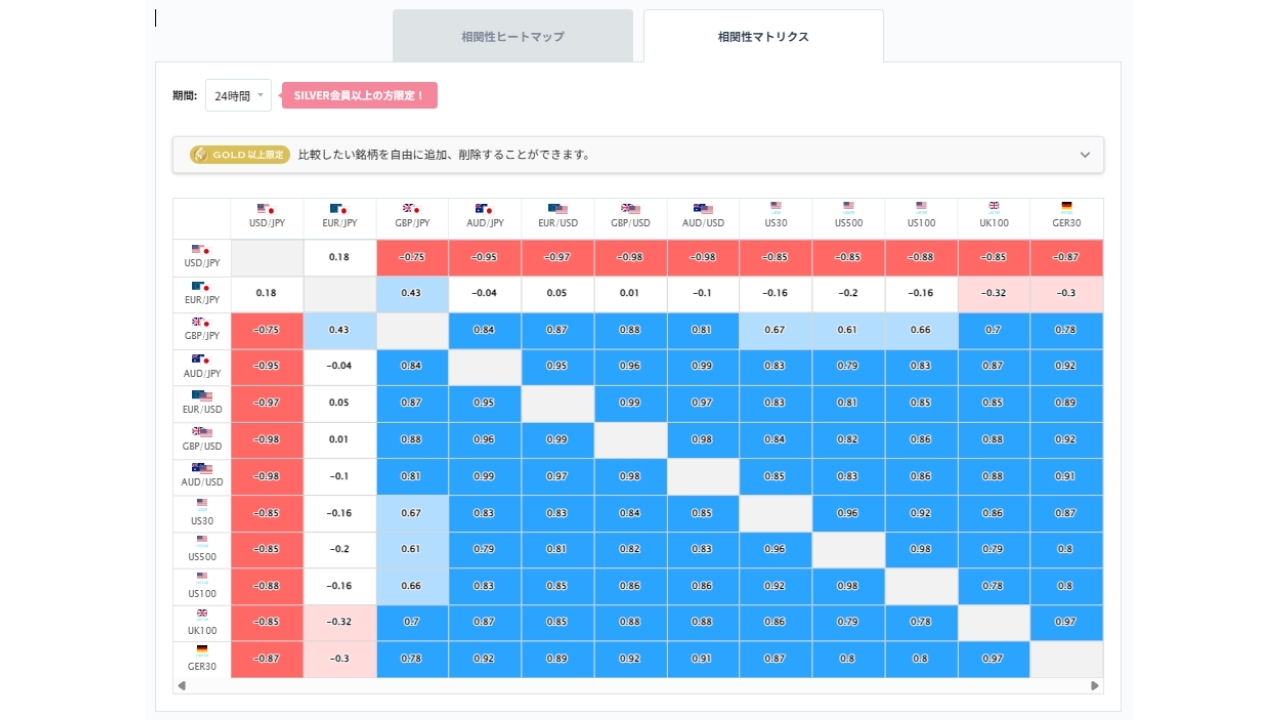Click the AUD/JPY flag icon in column header
Viewport: 1280px width, 720px height.
tap(484, 209)
